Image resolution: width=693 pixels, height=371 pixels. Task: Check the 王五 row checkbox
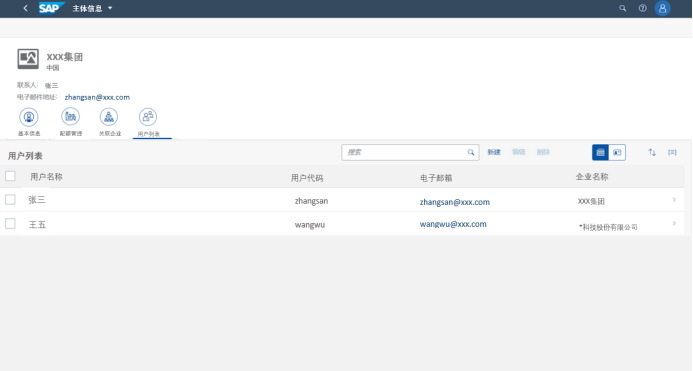[10, 224]
